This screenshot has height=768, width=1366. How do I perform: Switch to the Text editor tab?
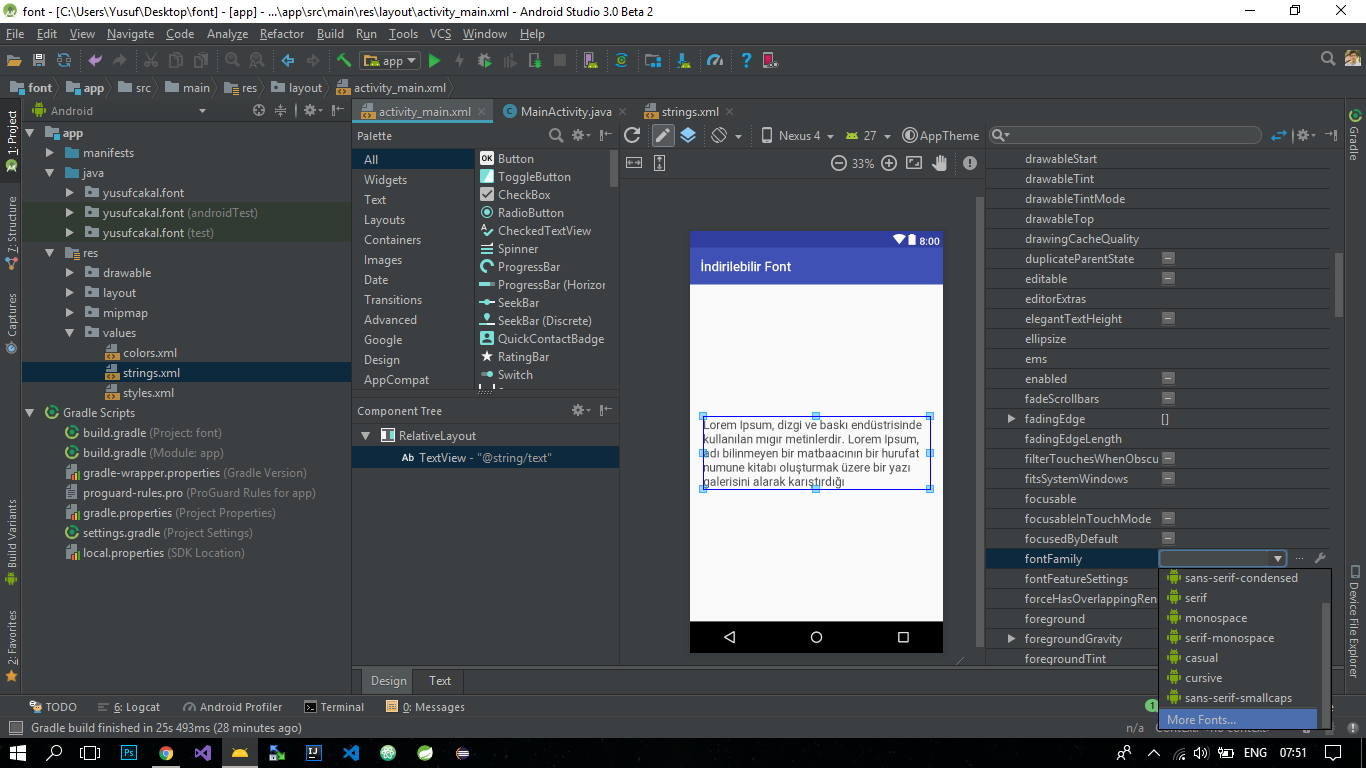point(440,681)
